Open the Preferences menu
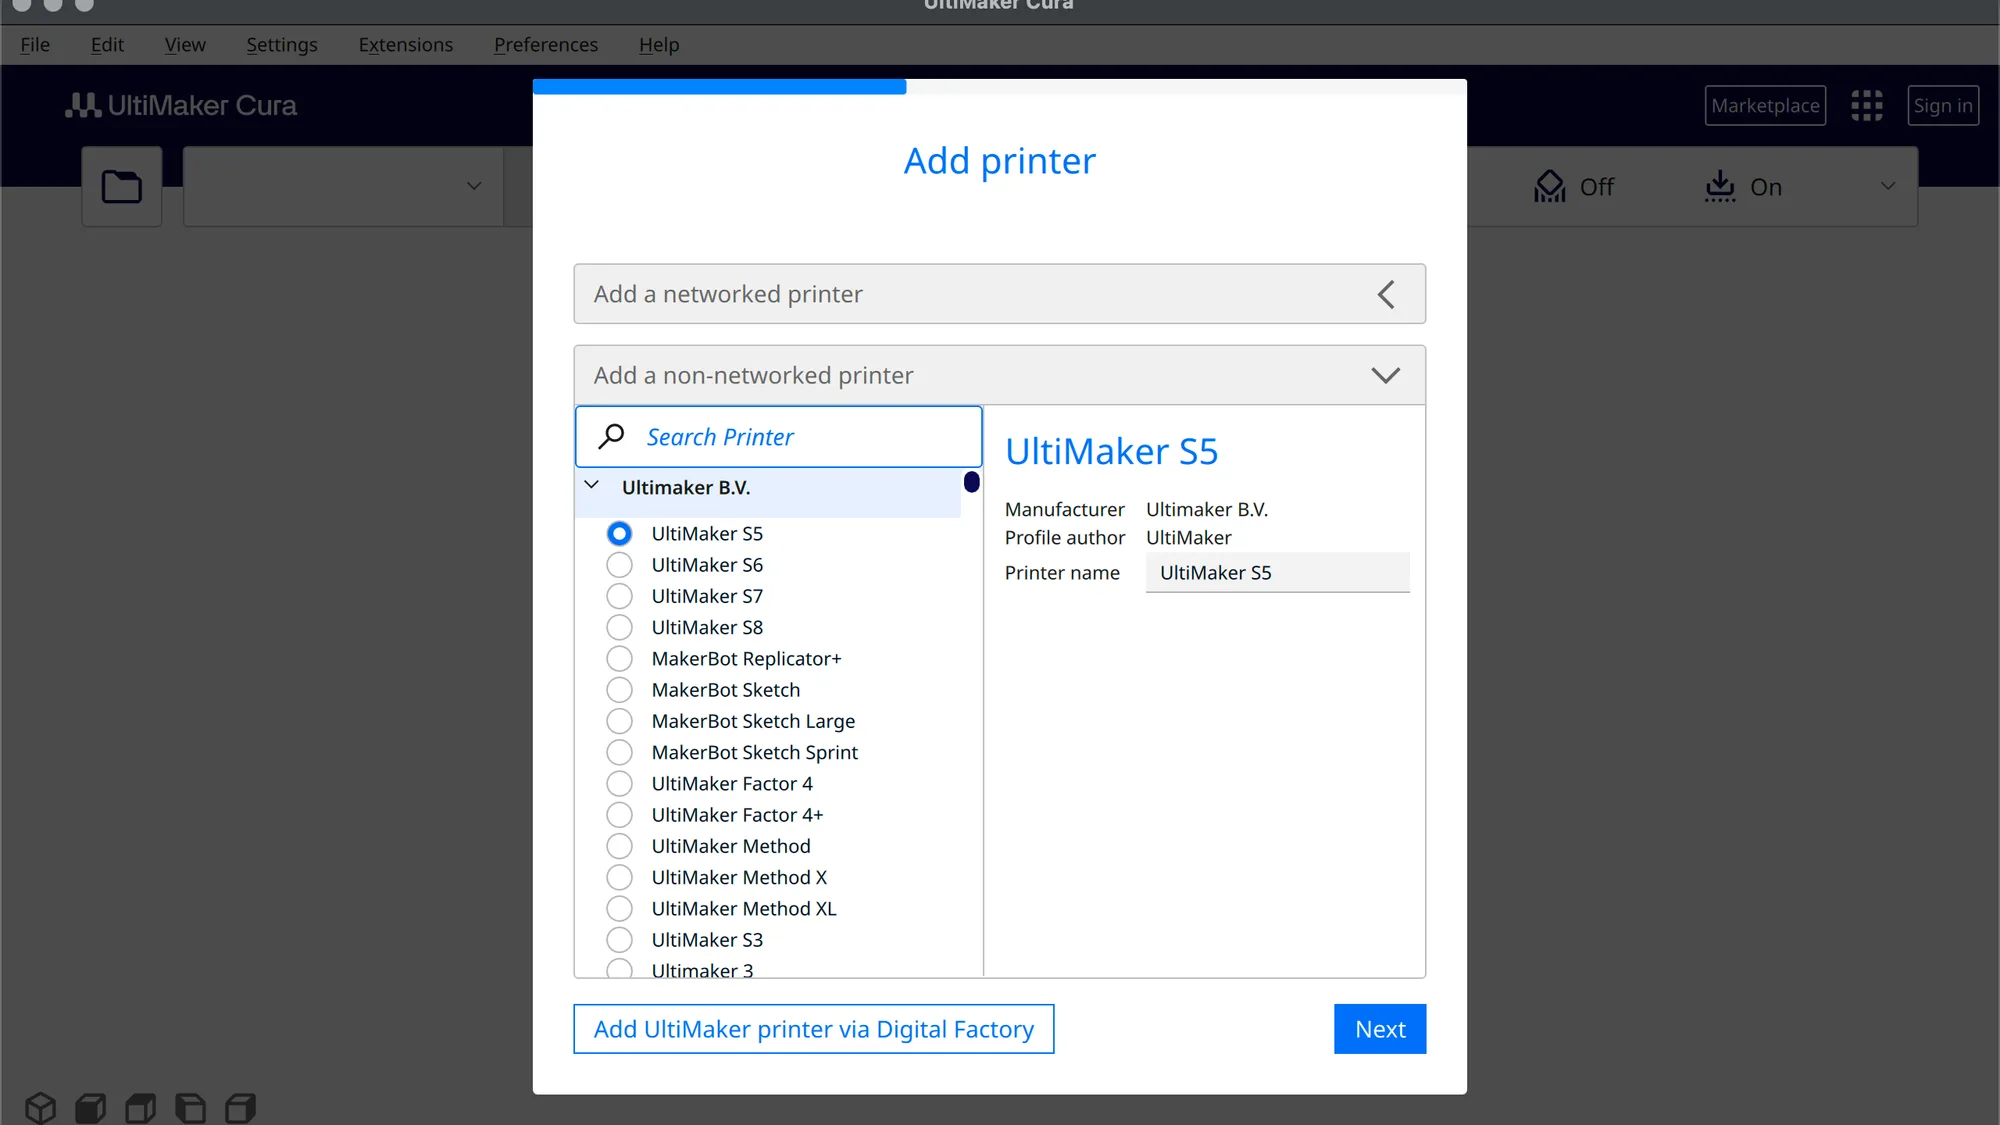 coord(546,45)
